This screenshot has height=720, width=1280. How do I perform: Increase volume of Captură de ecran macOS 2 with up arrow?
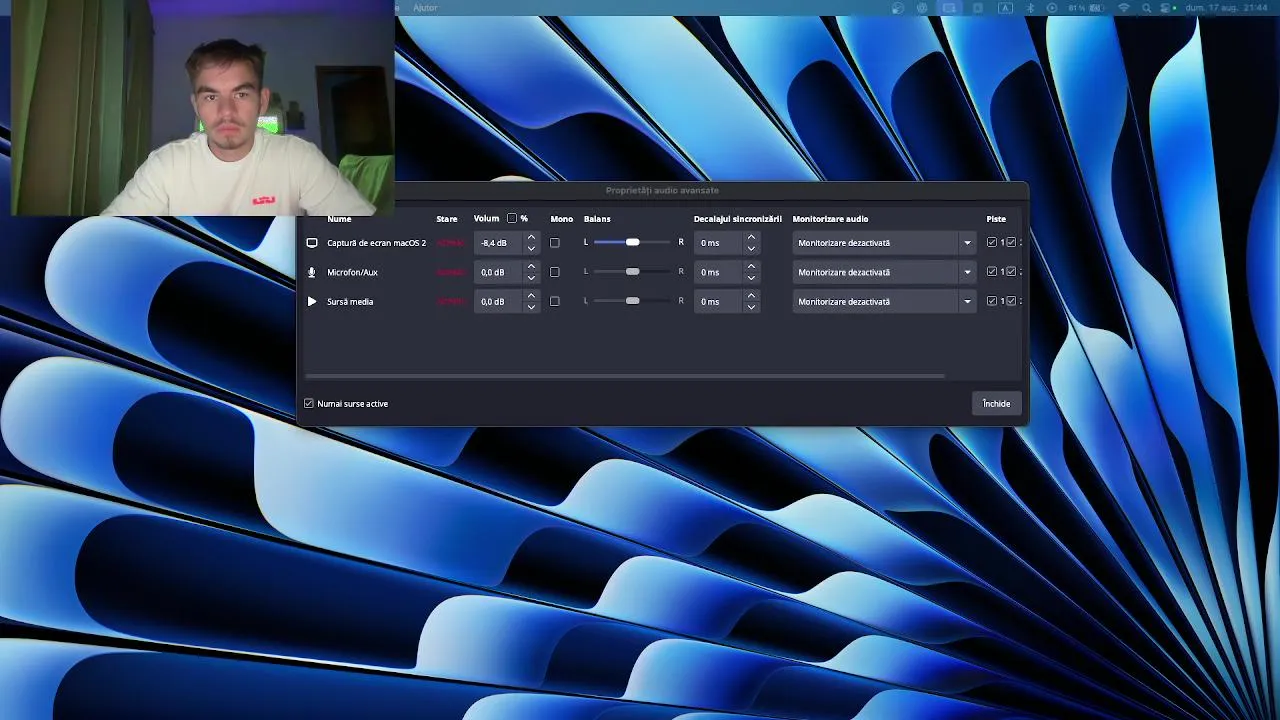coord(531,238)
